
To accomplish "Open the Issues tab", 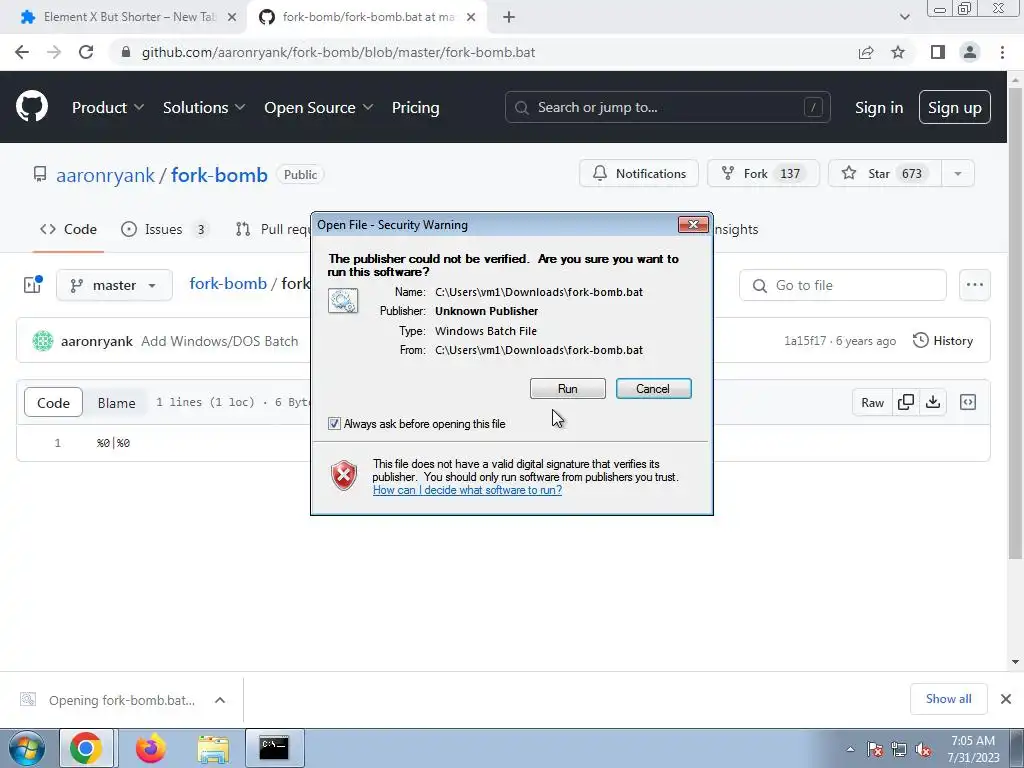I will [x=165, y=229].
